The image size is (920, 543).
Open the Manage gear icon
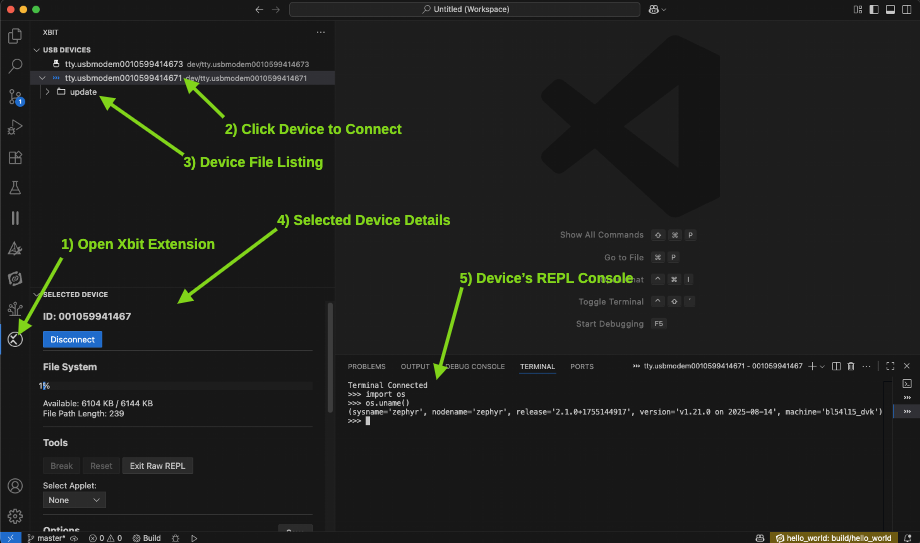[x=15, y=516]
